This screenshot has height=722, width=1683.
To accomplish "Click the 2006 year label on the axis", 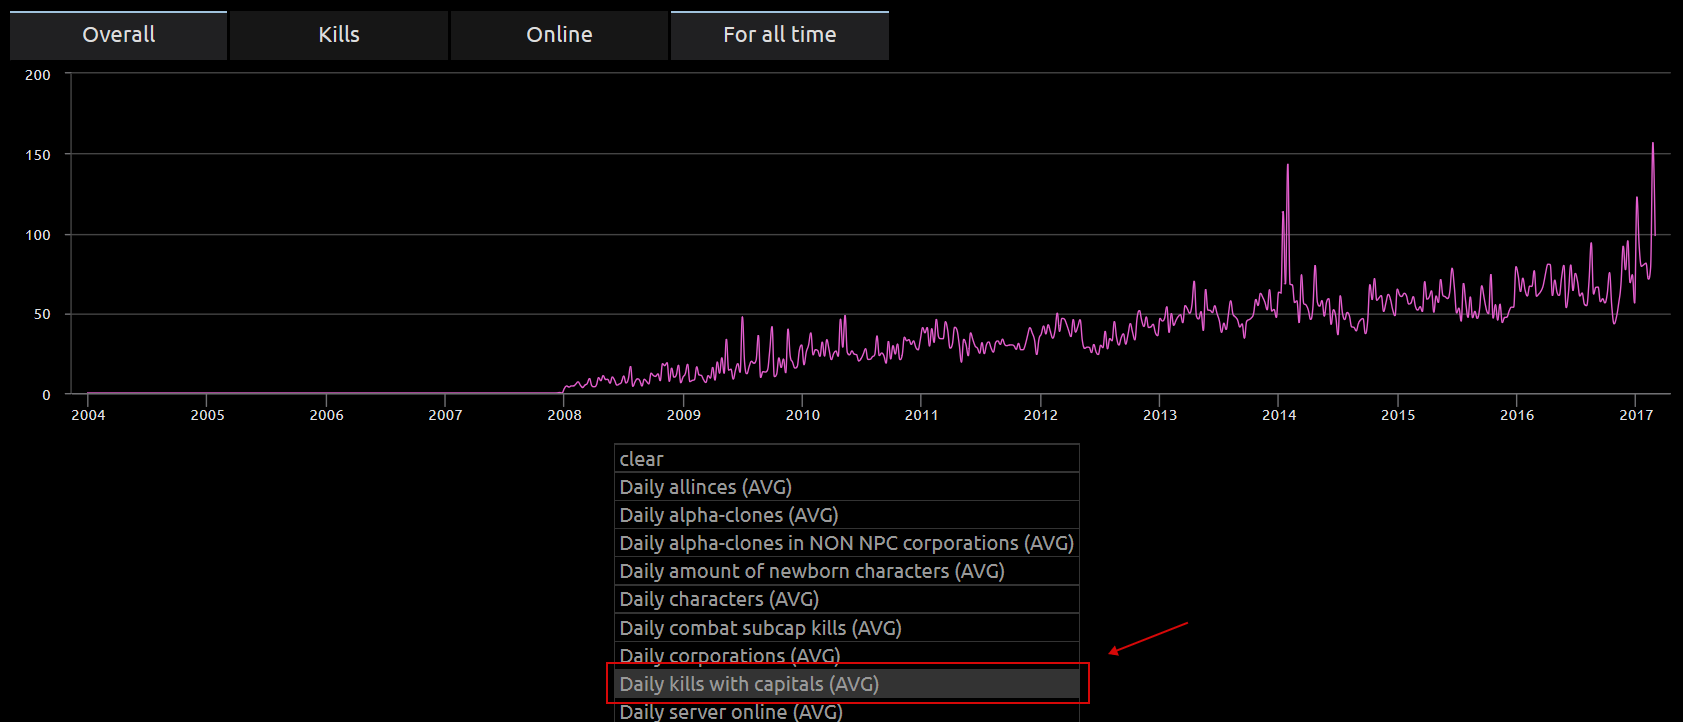I will (326, 415).
